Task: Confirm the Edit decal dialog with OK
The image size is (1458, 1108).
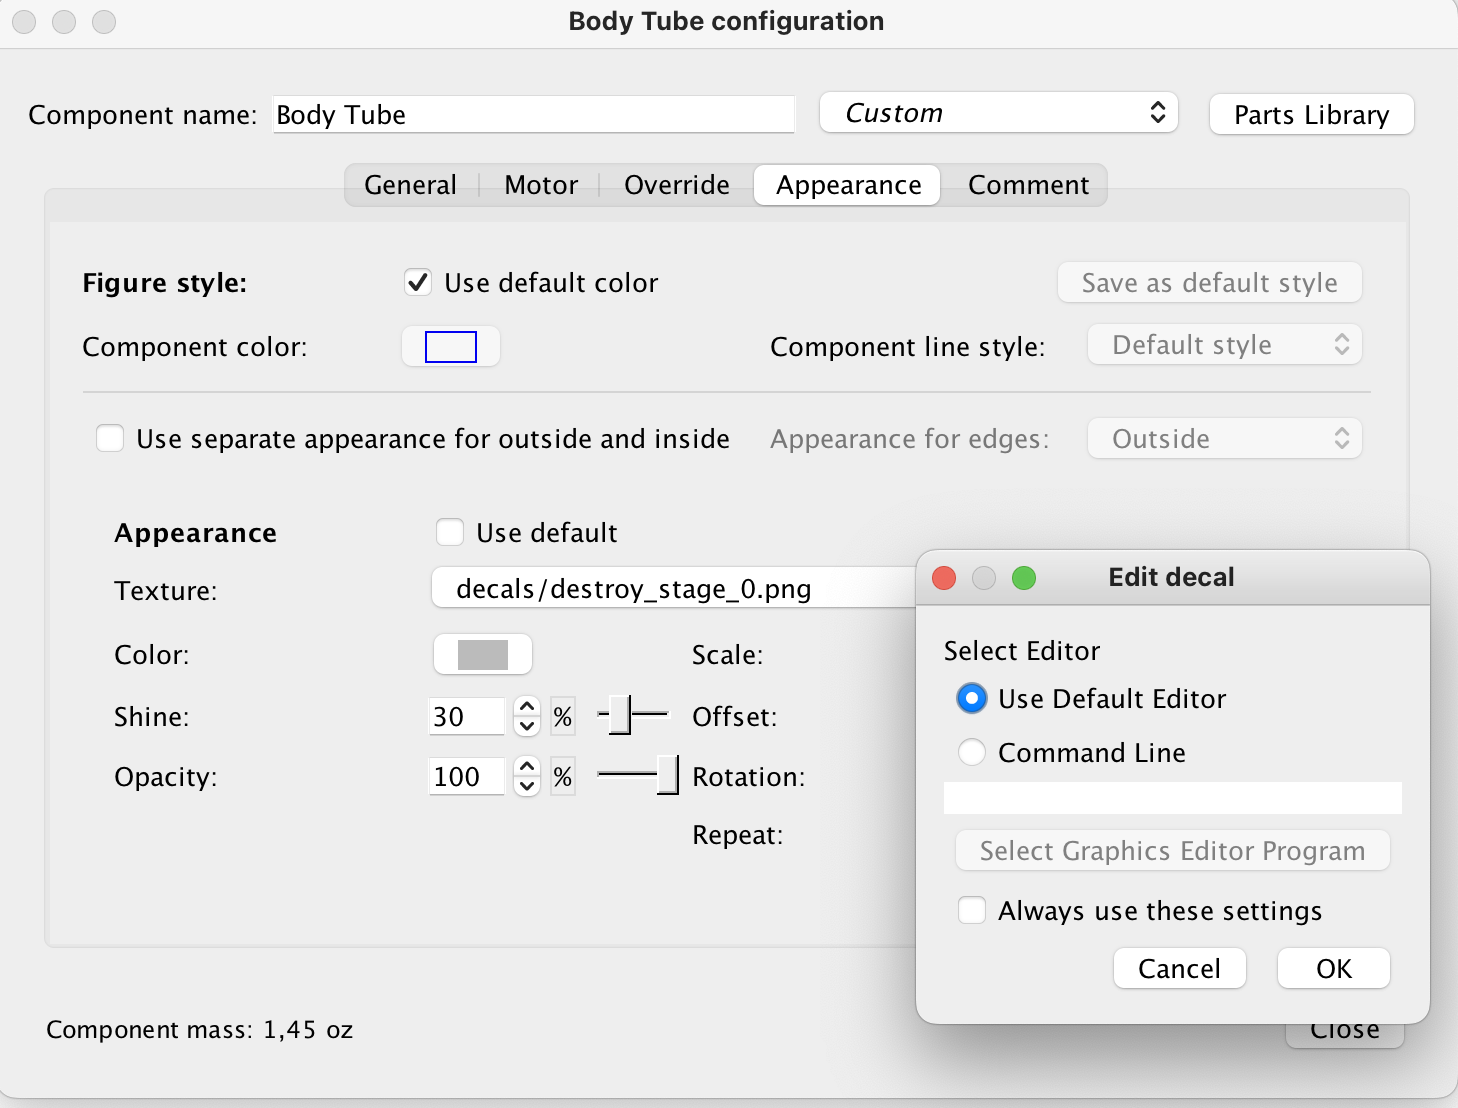Action: [1333, 968]
